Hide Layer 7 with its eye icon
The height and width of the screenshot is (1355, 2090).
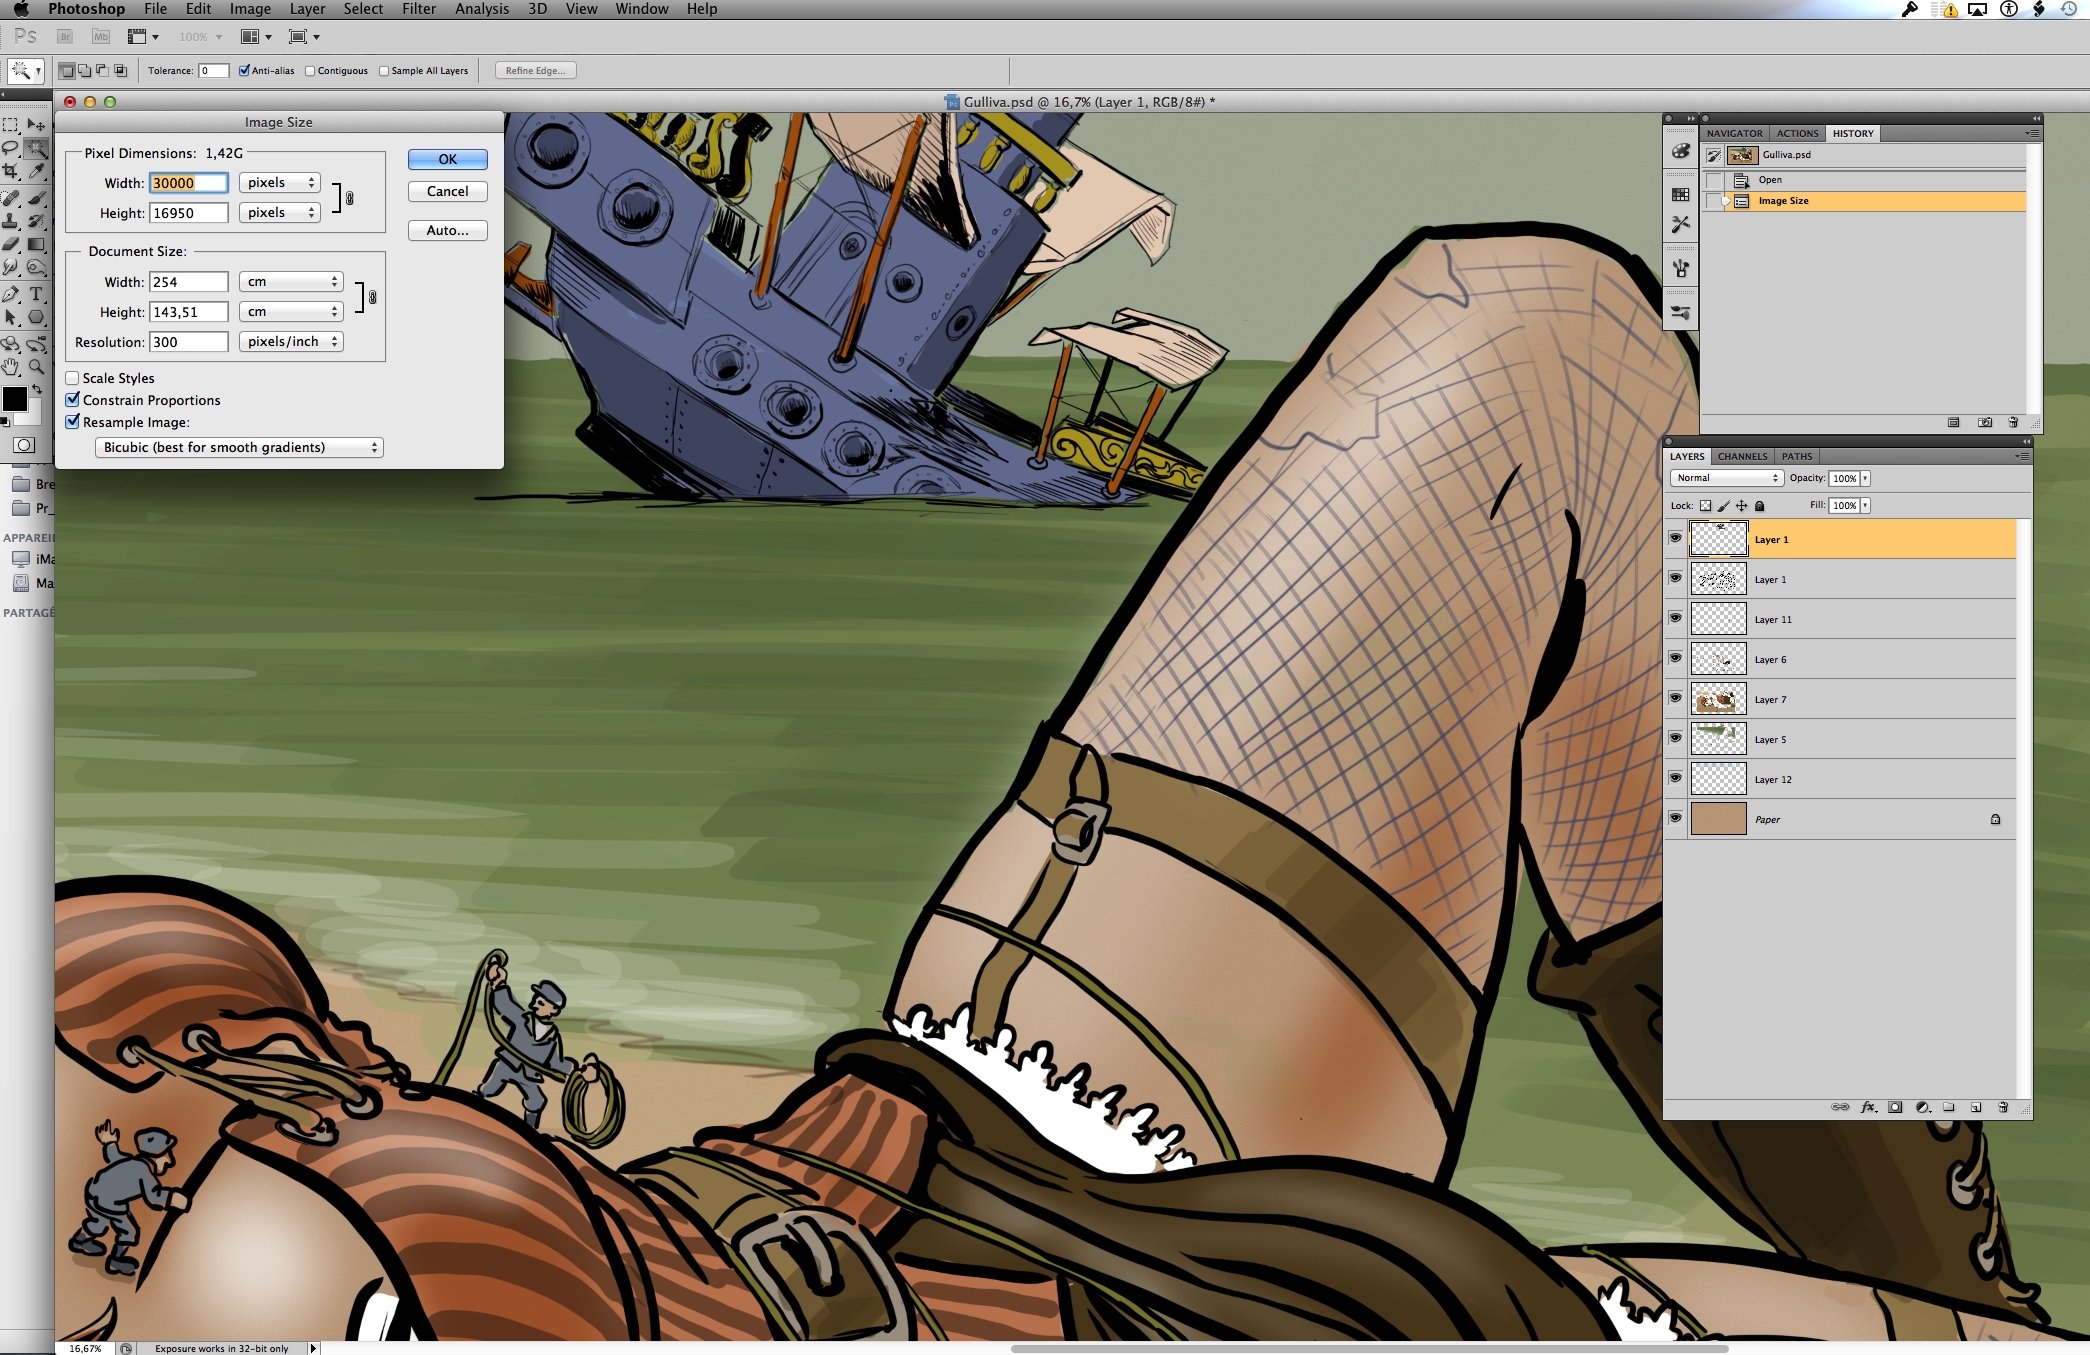click(x=1675, y=698)
